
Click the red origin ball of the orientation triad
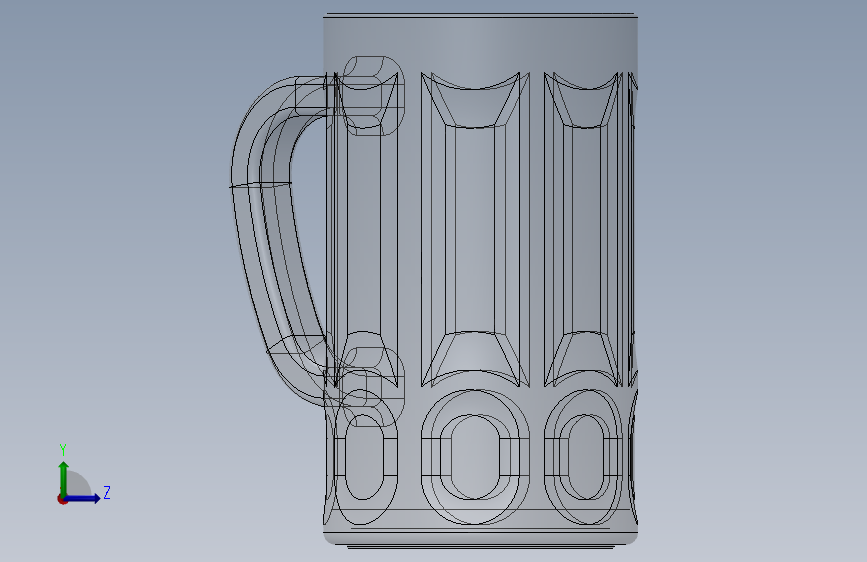62,499
